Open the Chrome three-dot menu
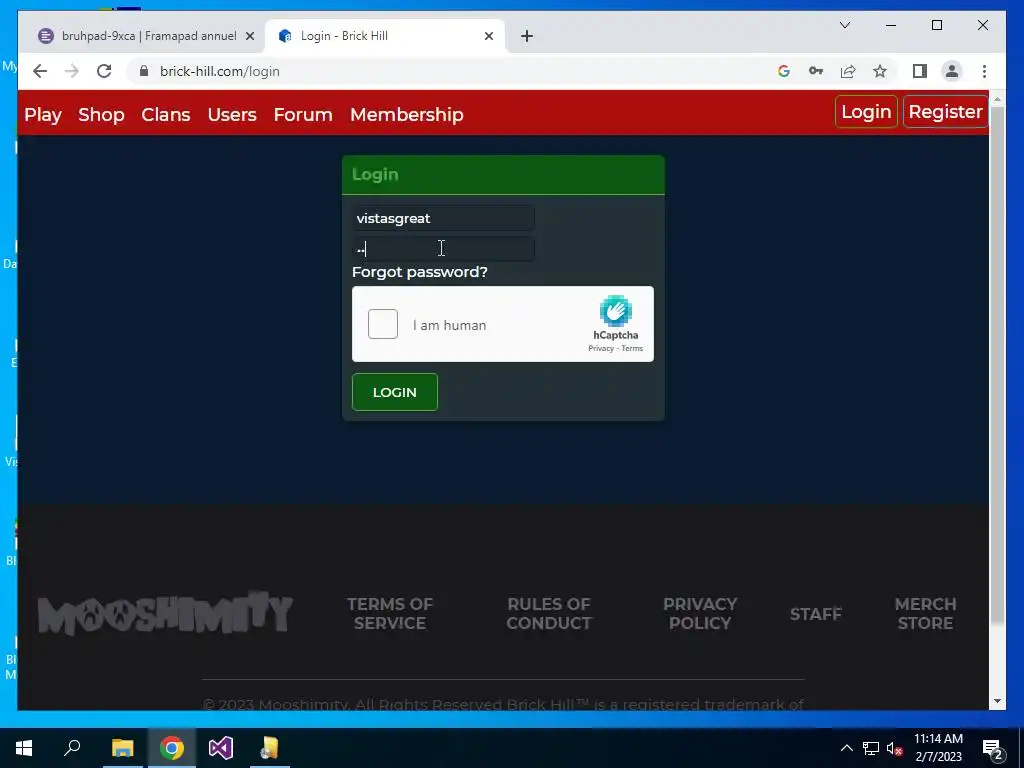 coord(984,71)
